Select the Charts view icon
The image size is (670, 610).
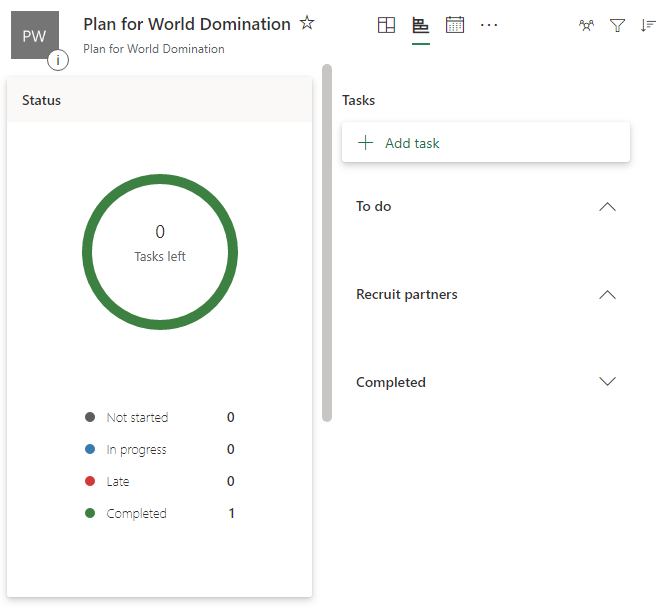(x=421, y=25)
